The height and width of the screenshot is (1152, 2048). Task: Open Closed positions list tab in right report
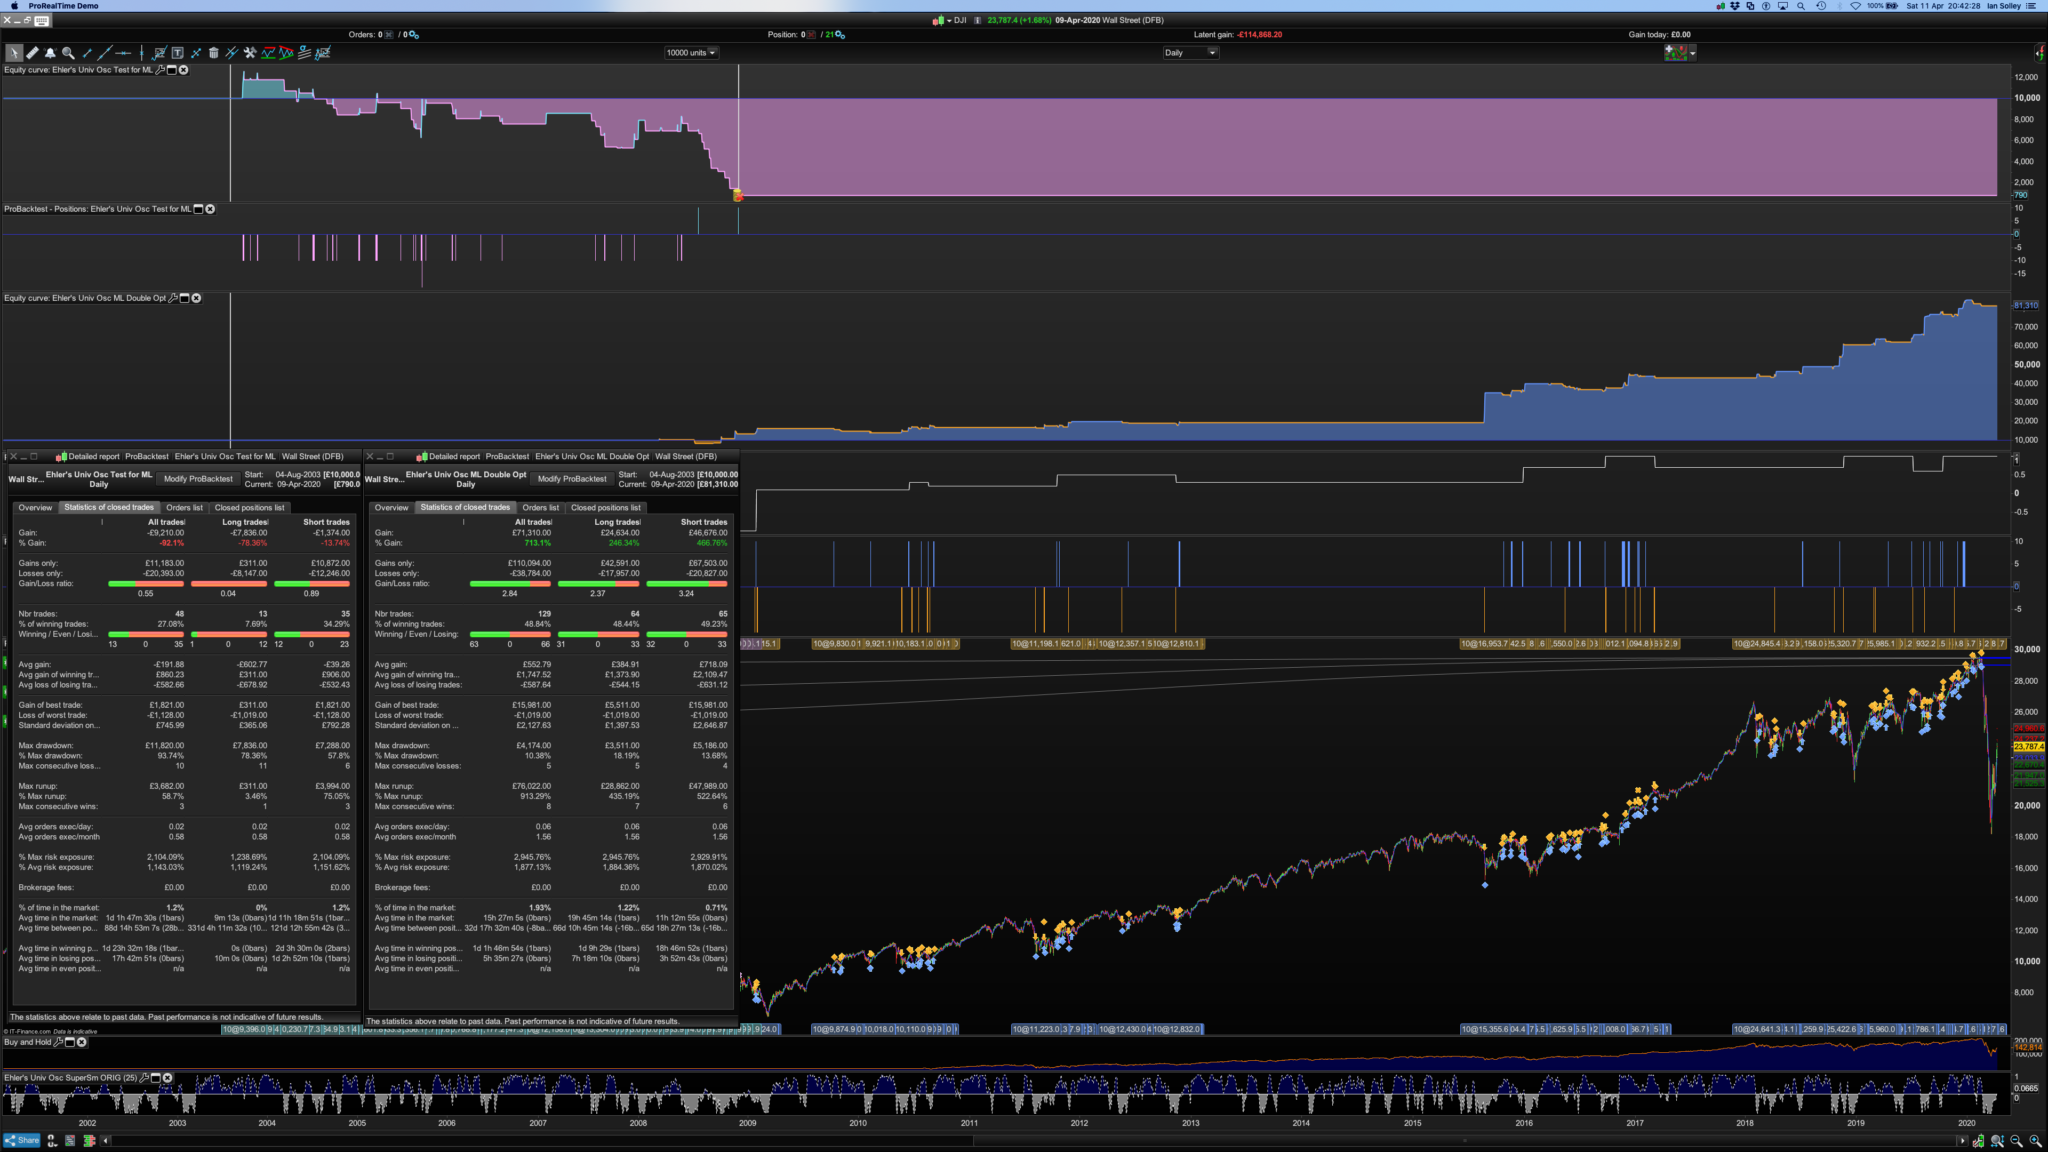(605, 508)
